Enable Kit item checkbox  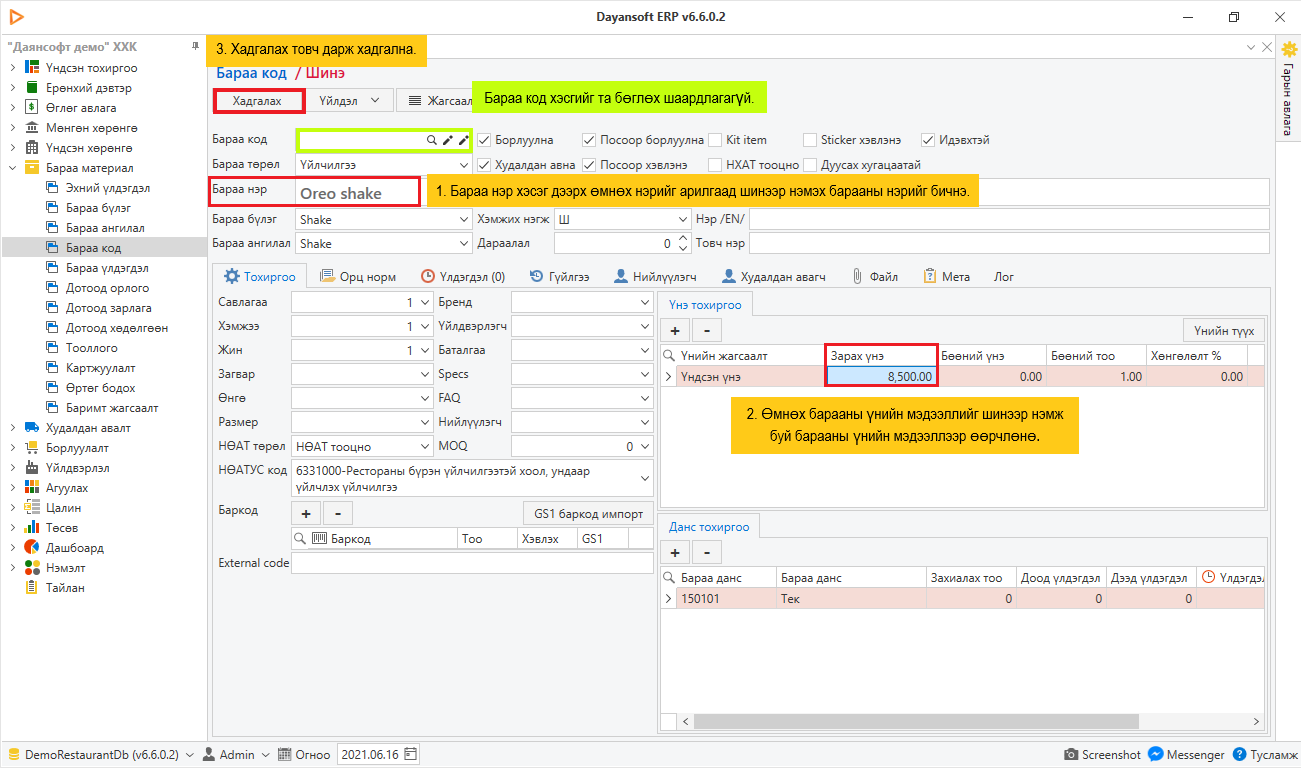click(716, 140)
